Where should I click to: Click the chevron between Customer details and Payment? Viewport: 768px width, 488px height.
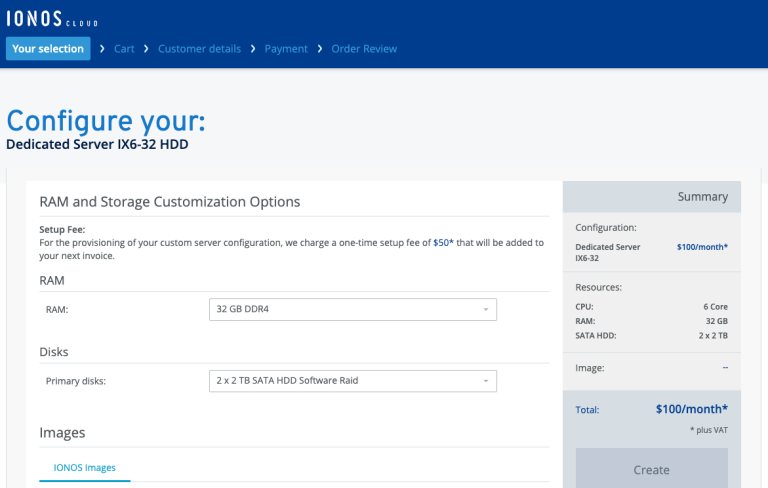click(x=252, y=49)
